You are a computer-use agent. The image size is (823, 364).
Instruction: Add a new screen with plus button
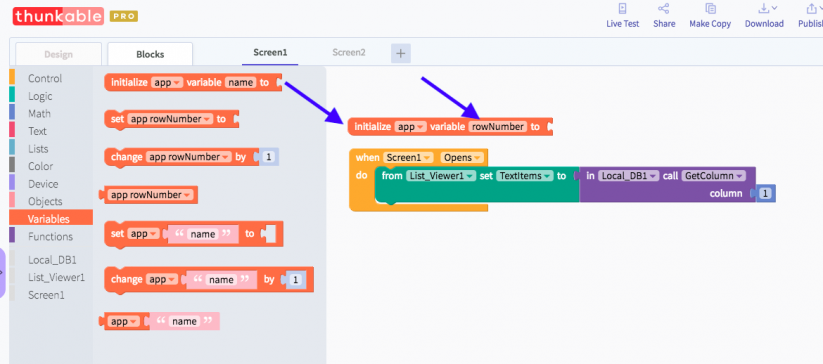tap(400, 53)
